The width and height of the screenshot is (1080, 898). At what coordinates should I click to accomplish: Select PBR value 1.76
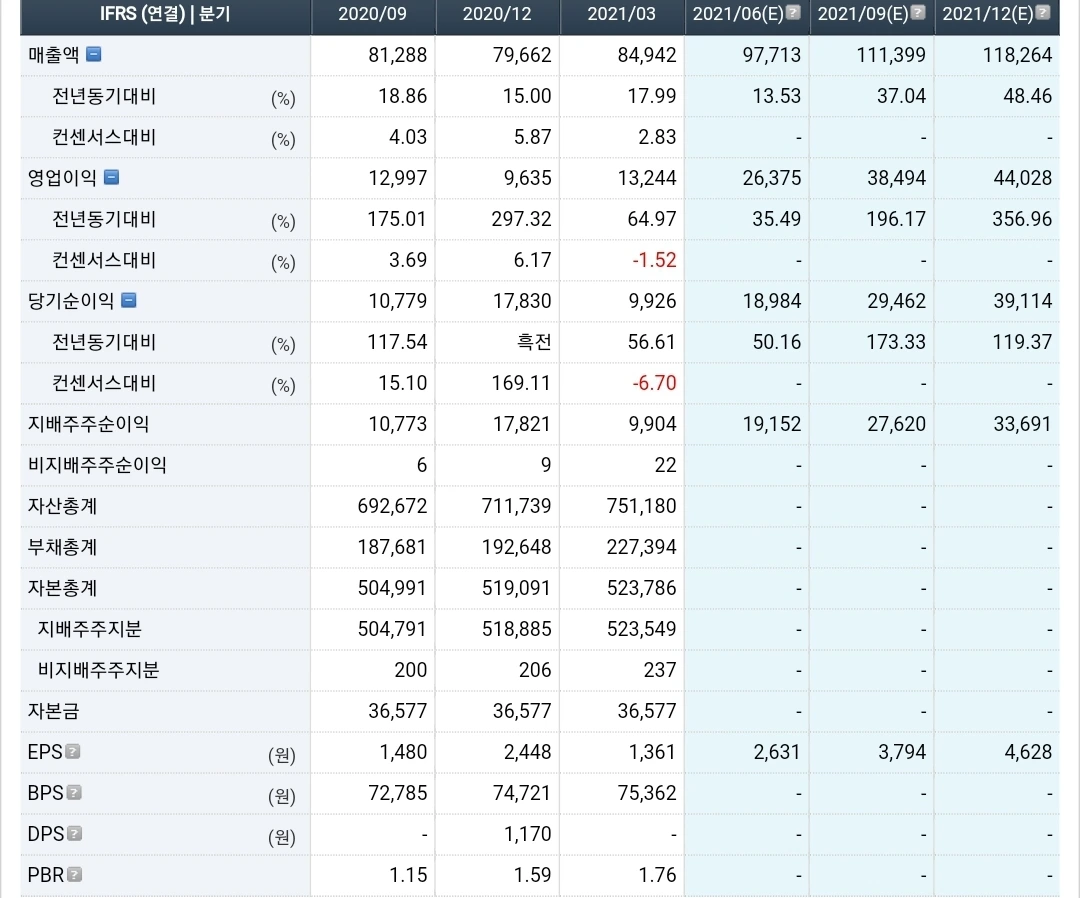coord(657,875)
